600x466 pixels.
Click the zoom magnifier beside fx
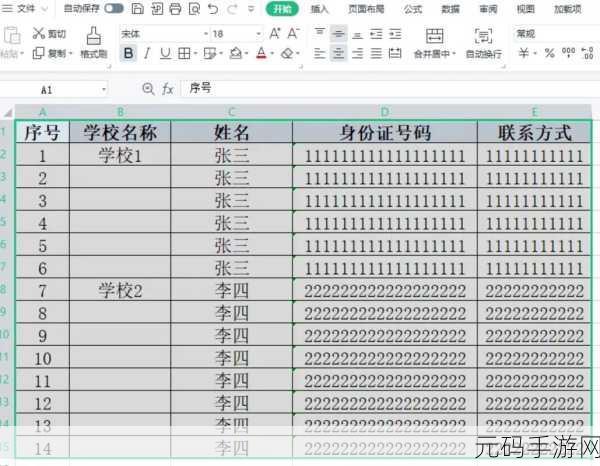point(148,89)
